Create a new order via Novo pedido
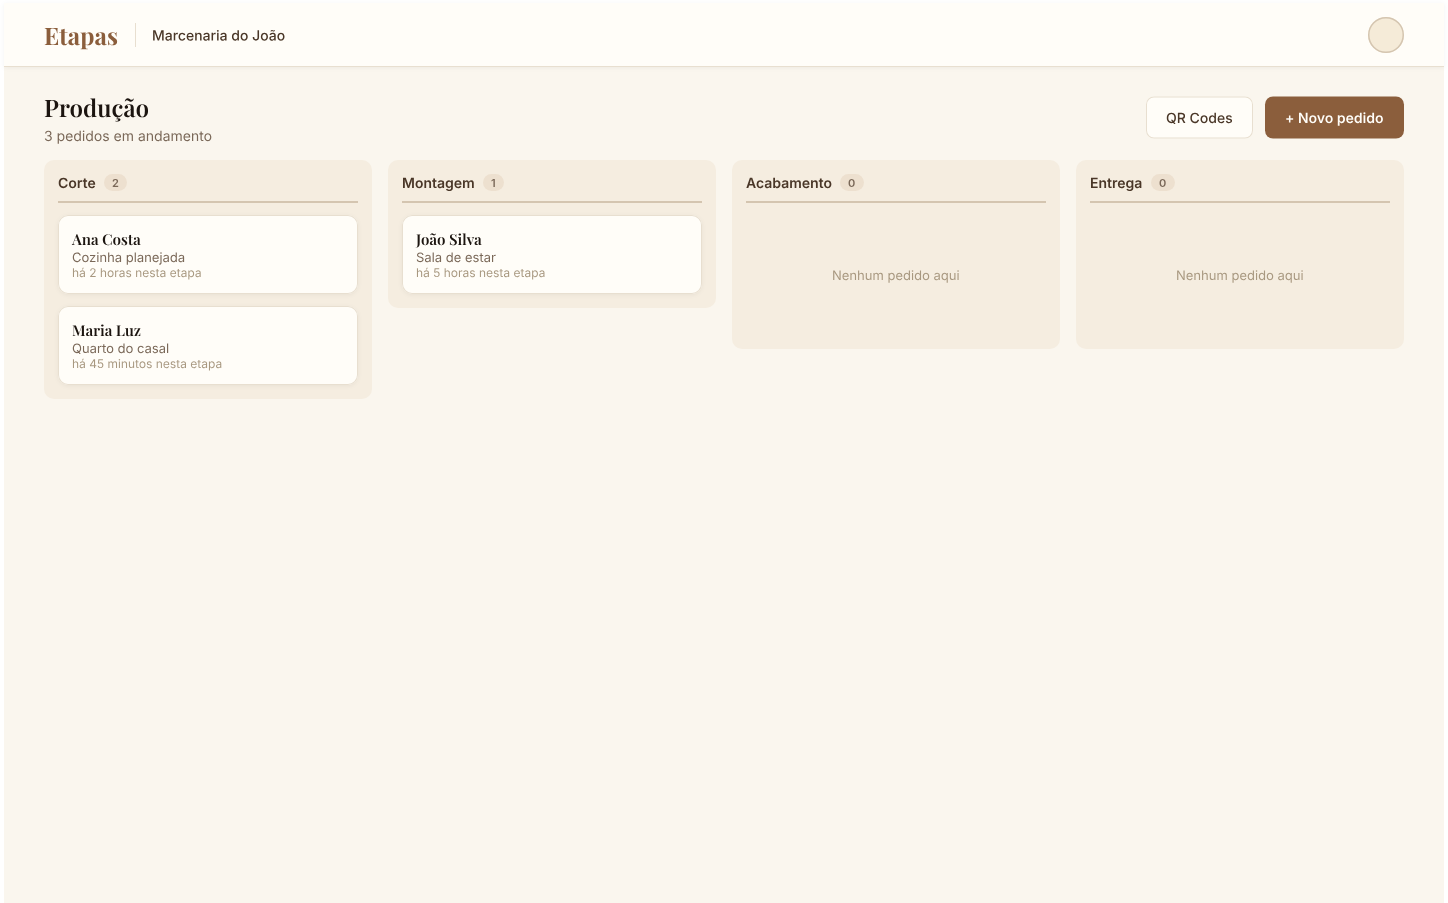 pyautogui.click(x=1334, y=117)
